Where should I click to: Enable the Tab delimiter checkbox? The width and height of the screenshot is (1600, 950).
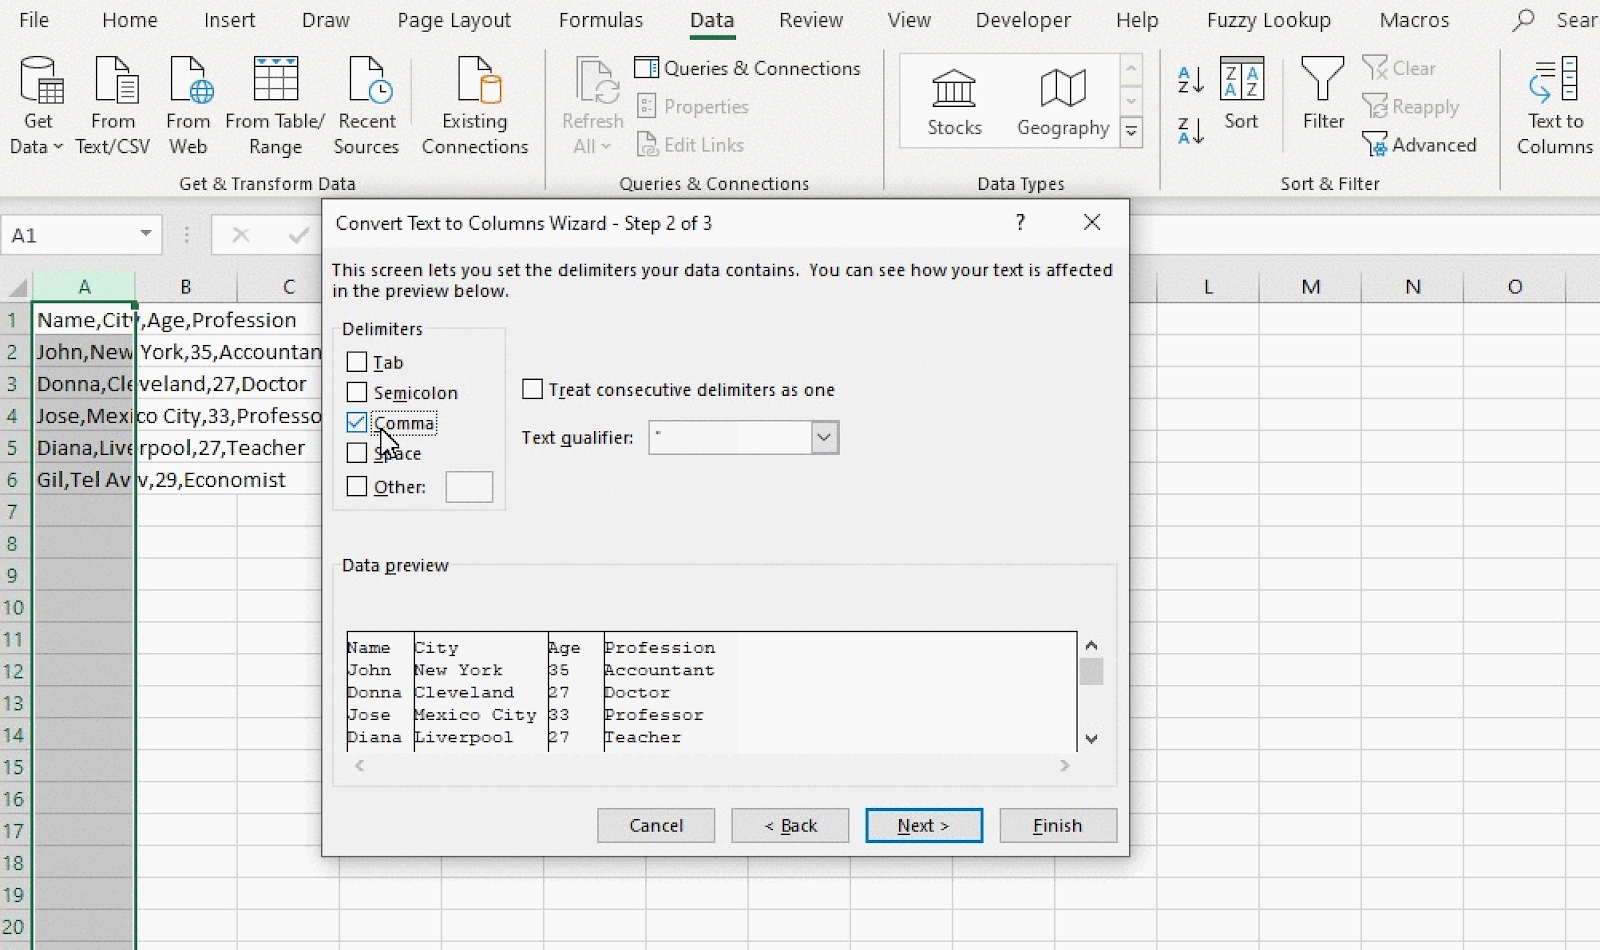tap(357, 362)
